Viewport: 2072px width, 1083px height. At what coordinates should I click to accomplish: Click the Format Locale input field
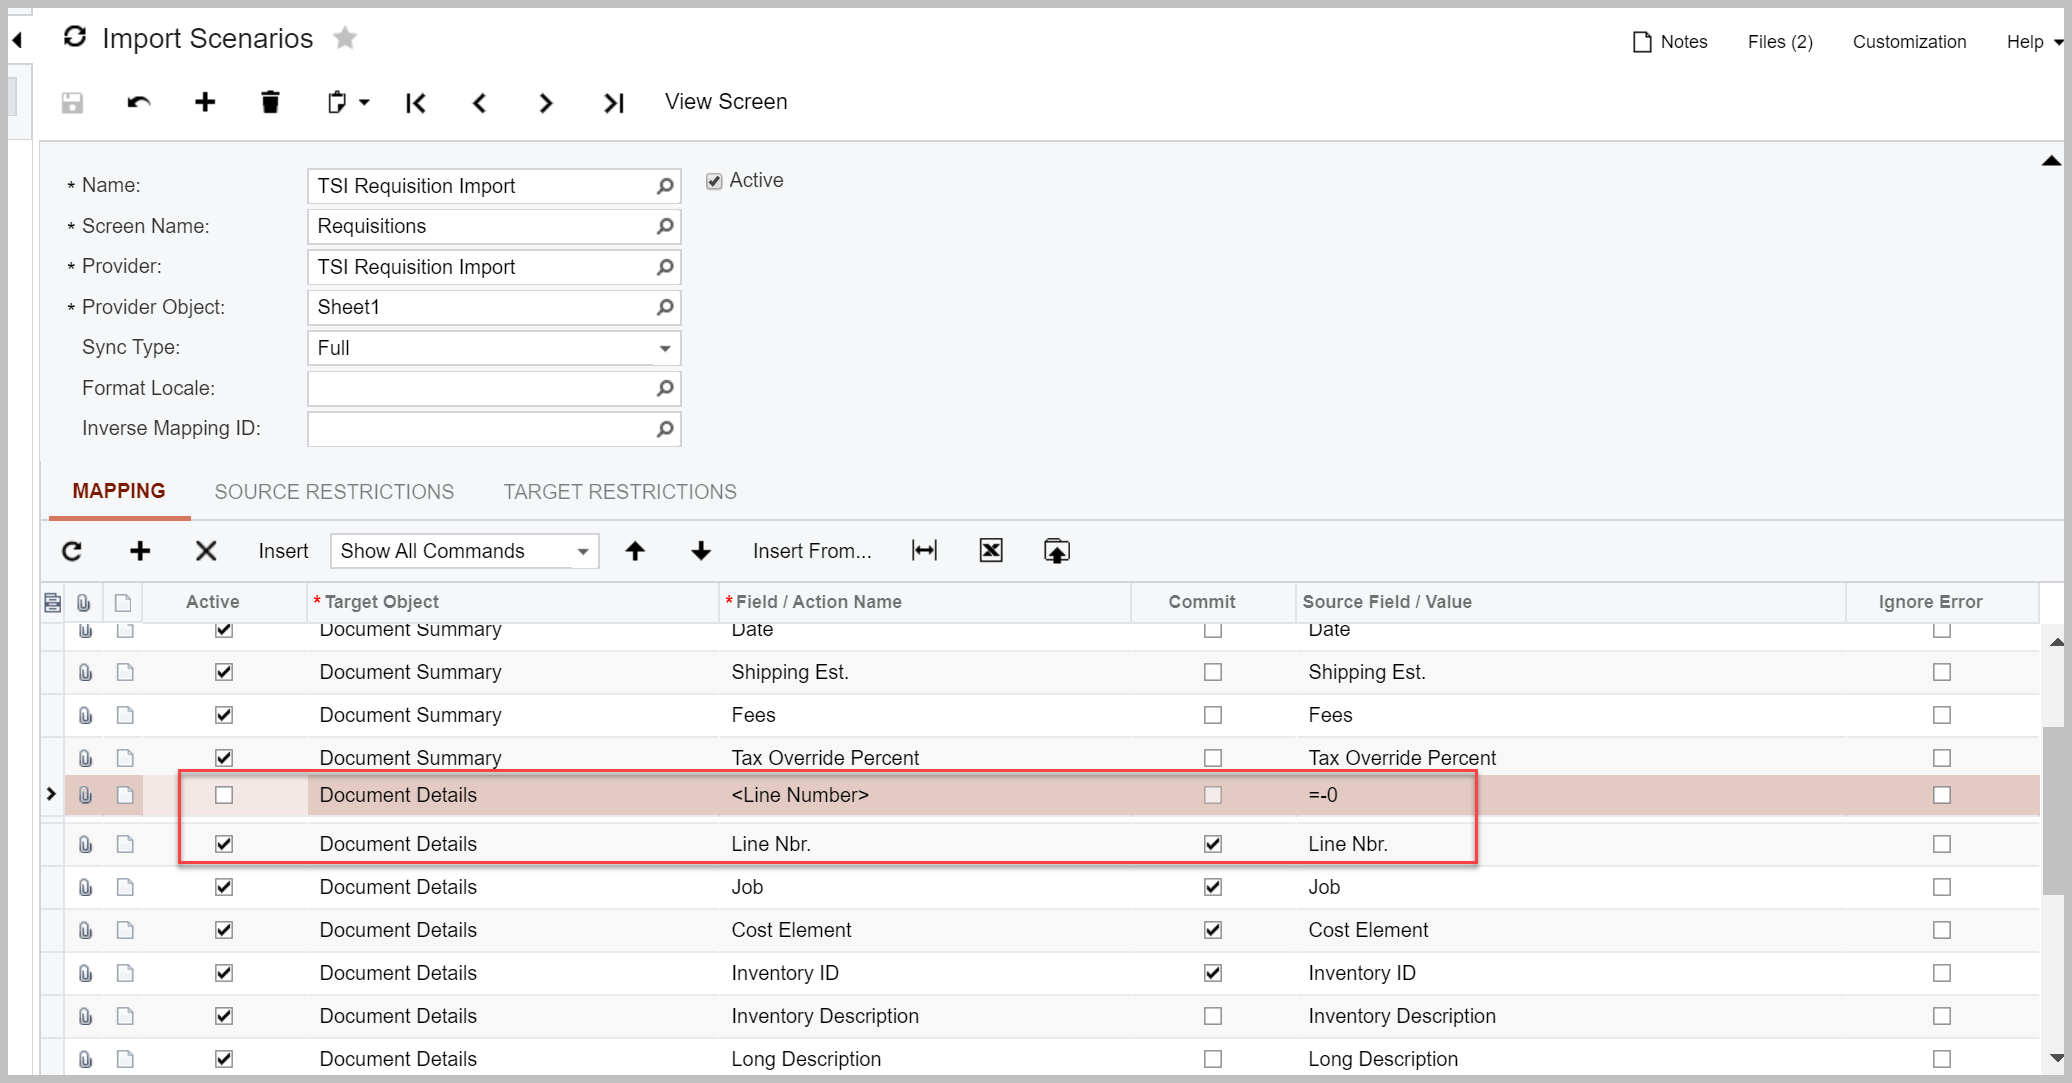480,388
